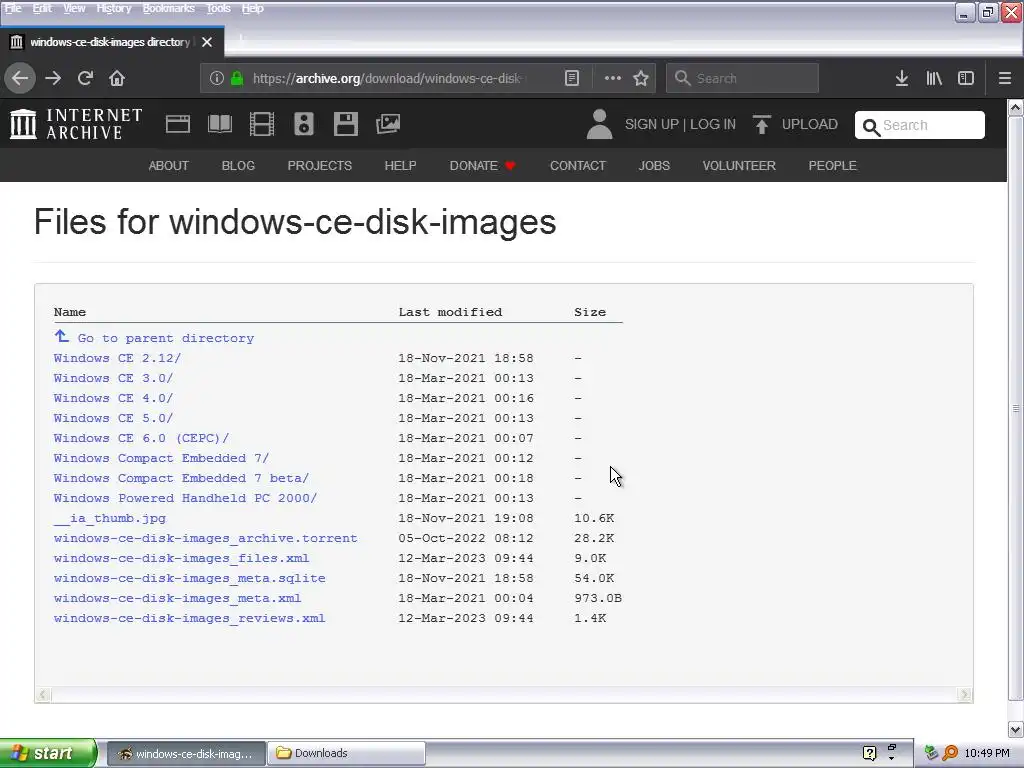Open Windows Compact Embedded 7 beta/ folder
The width and height of the screenshot is (1024, 768).
[182, 478]
